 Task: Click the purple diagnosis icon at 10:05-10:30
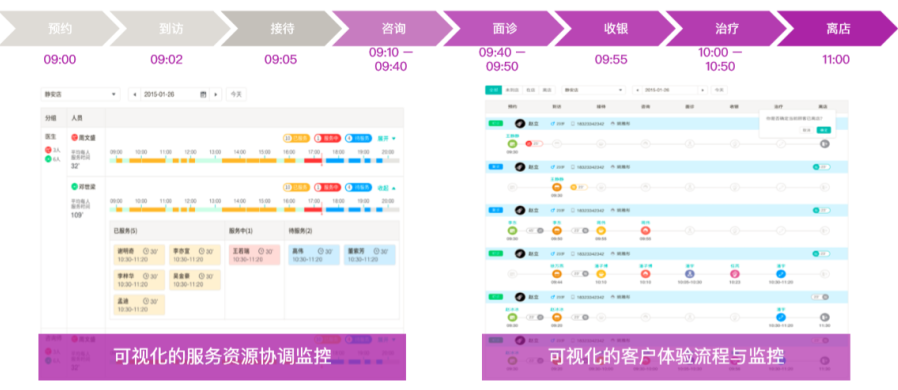690,274
